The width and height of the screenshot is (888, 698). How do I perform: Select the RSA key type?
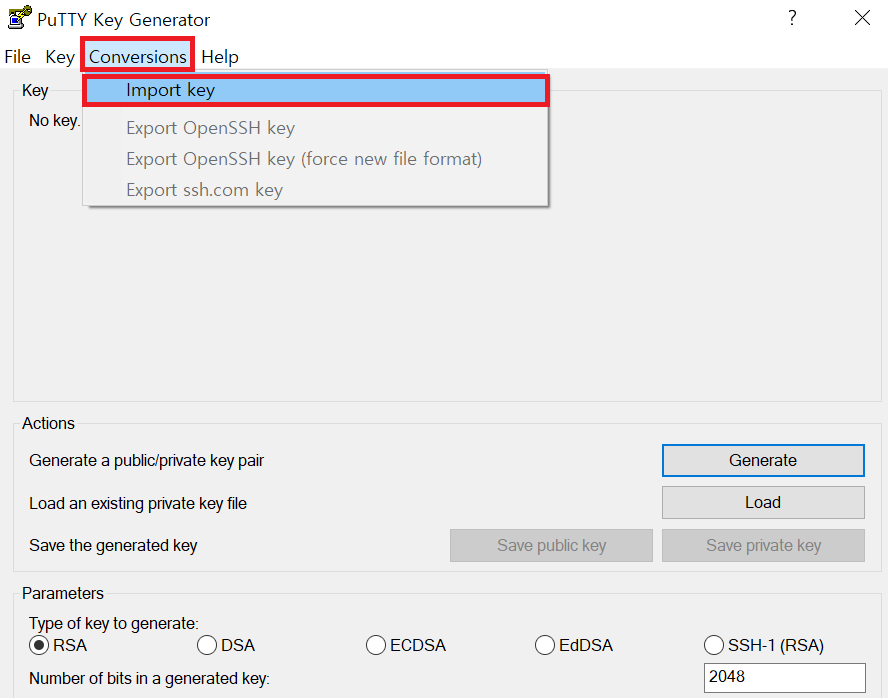(58, 645)
